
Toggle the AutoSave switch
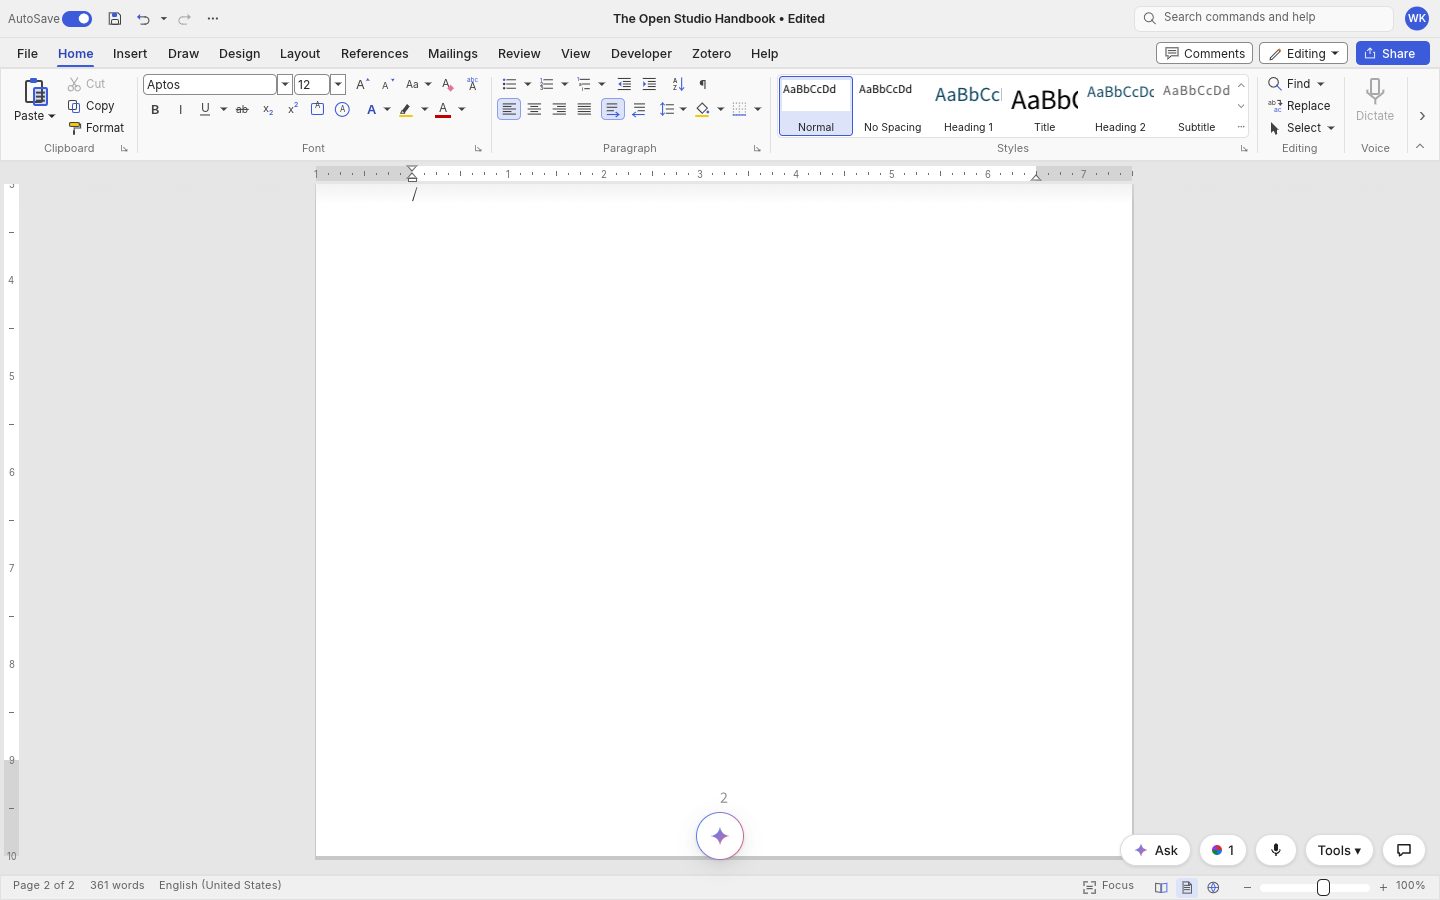click(x=77, y=19)
